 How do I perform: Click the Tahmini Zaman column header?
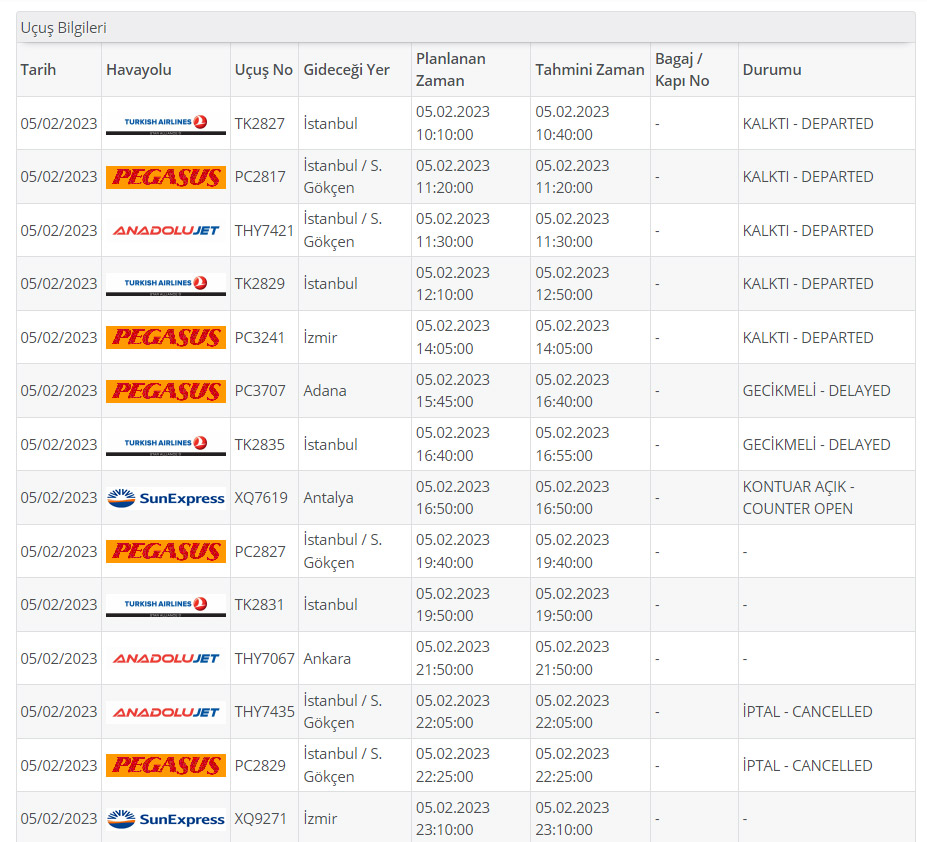589,70
